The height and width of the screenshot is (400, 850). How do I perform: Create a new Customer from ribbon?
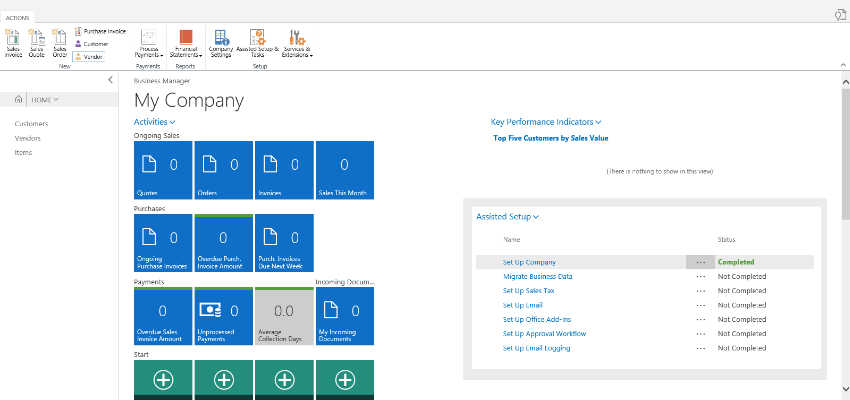(x=92, y=44)
